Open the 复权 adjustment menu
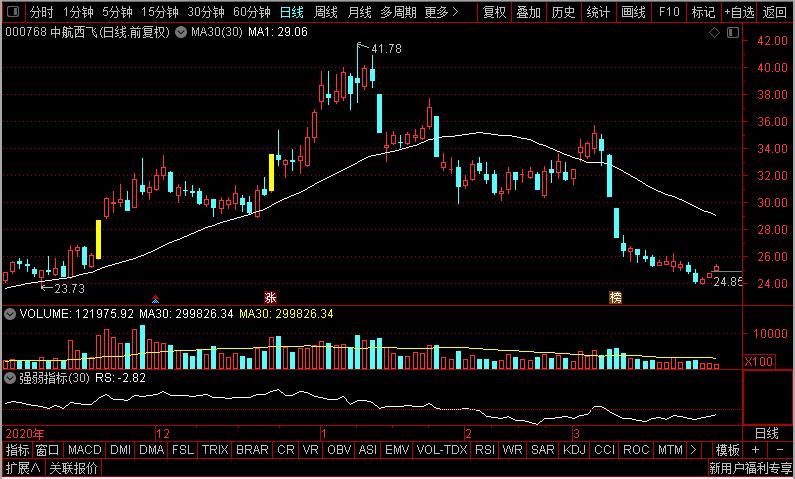The image size is (795, 479). click(x=494, y=12)
